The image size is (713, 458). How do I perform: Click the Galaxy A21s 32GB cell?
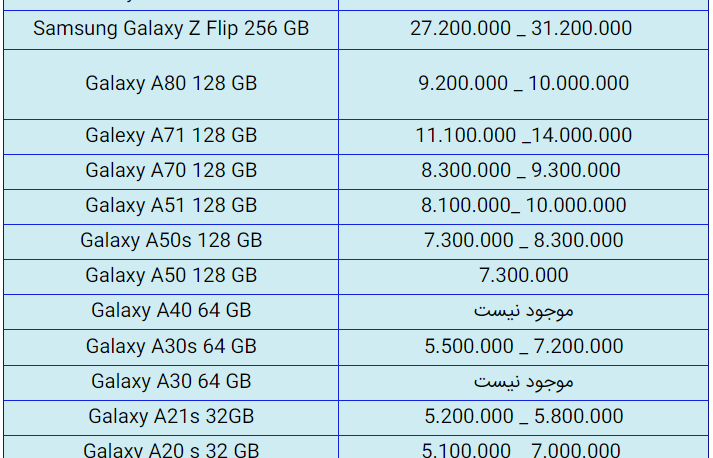click(171, 418)
